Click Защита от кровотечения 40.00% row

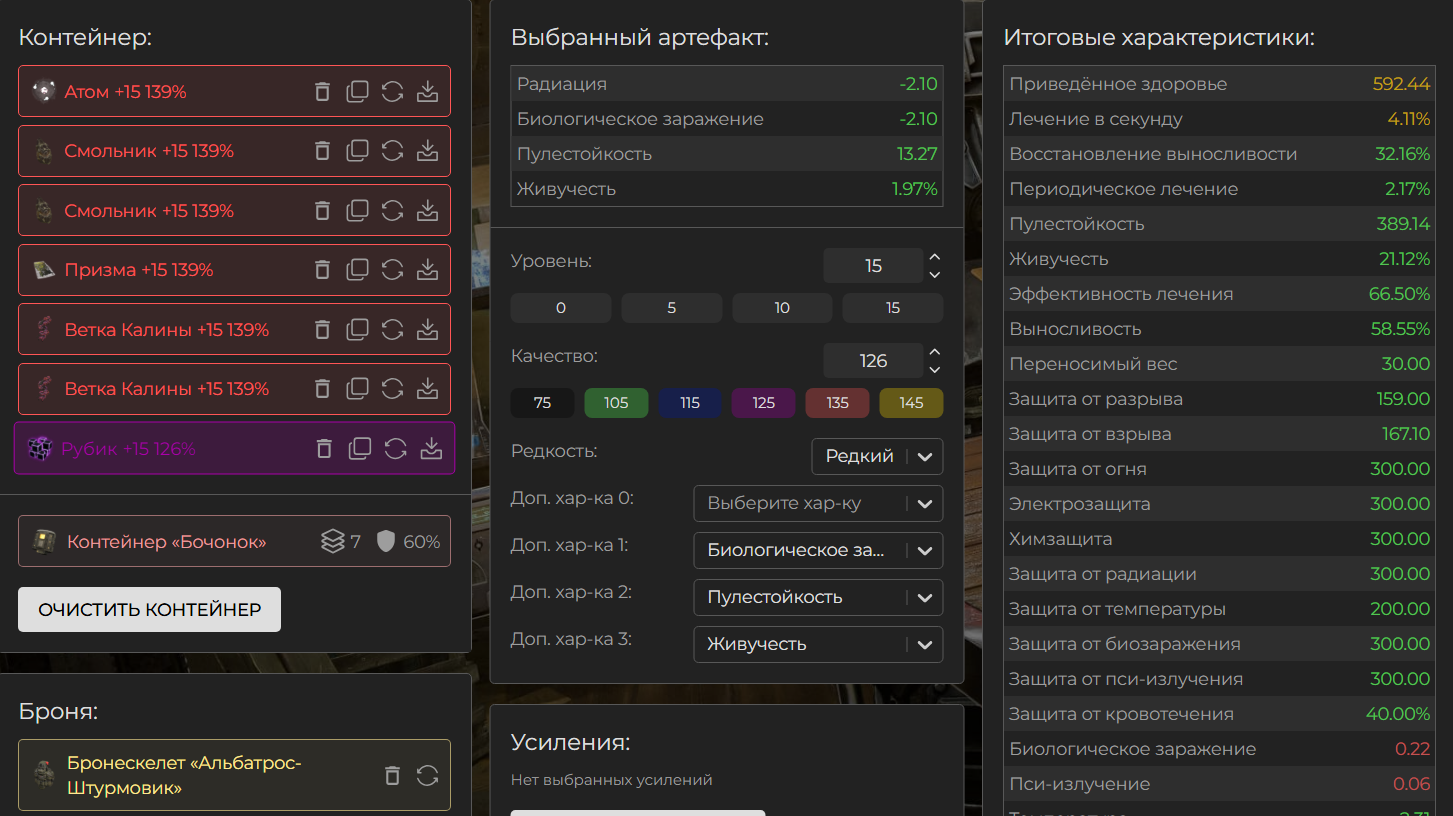point(1220,714)
